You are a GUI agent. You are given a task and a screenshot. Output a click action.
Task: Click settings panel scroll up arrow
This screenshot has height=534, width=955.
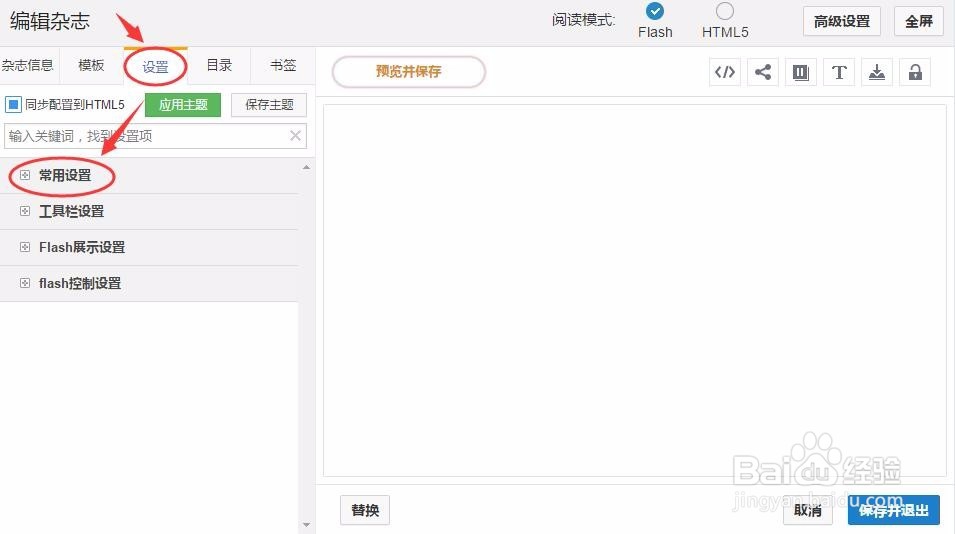coord(306,167)
